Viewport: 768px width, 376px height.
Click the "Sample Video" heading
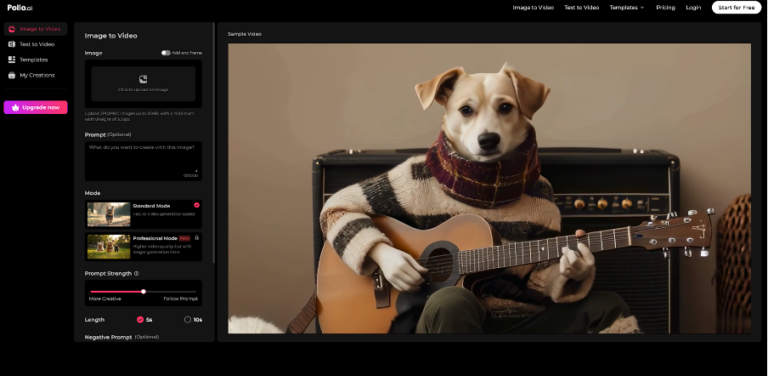pyautogui.click(x=244, y=34)
